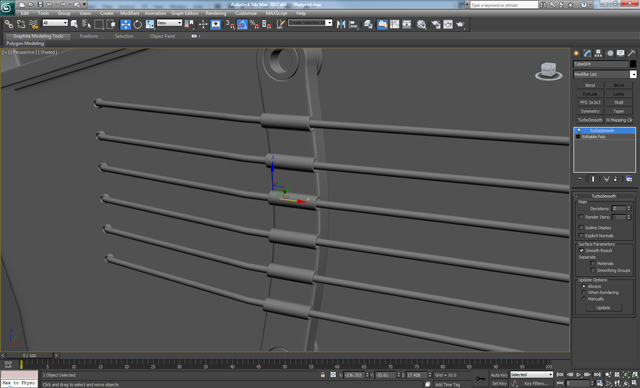Image resolution: width=640 pixels, height=388 pixels.
Task: Toggle the Percent Snap icon
Action: (x=254, y=24)
